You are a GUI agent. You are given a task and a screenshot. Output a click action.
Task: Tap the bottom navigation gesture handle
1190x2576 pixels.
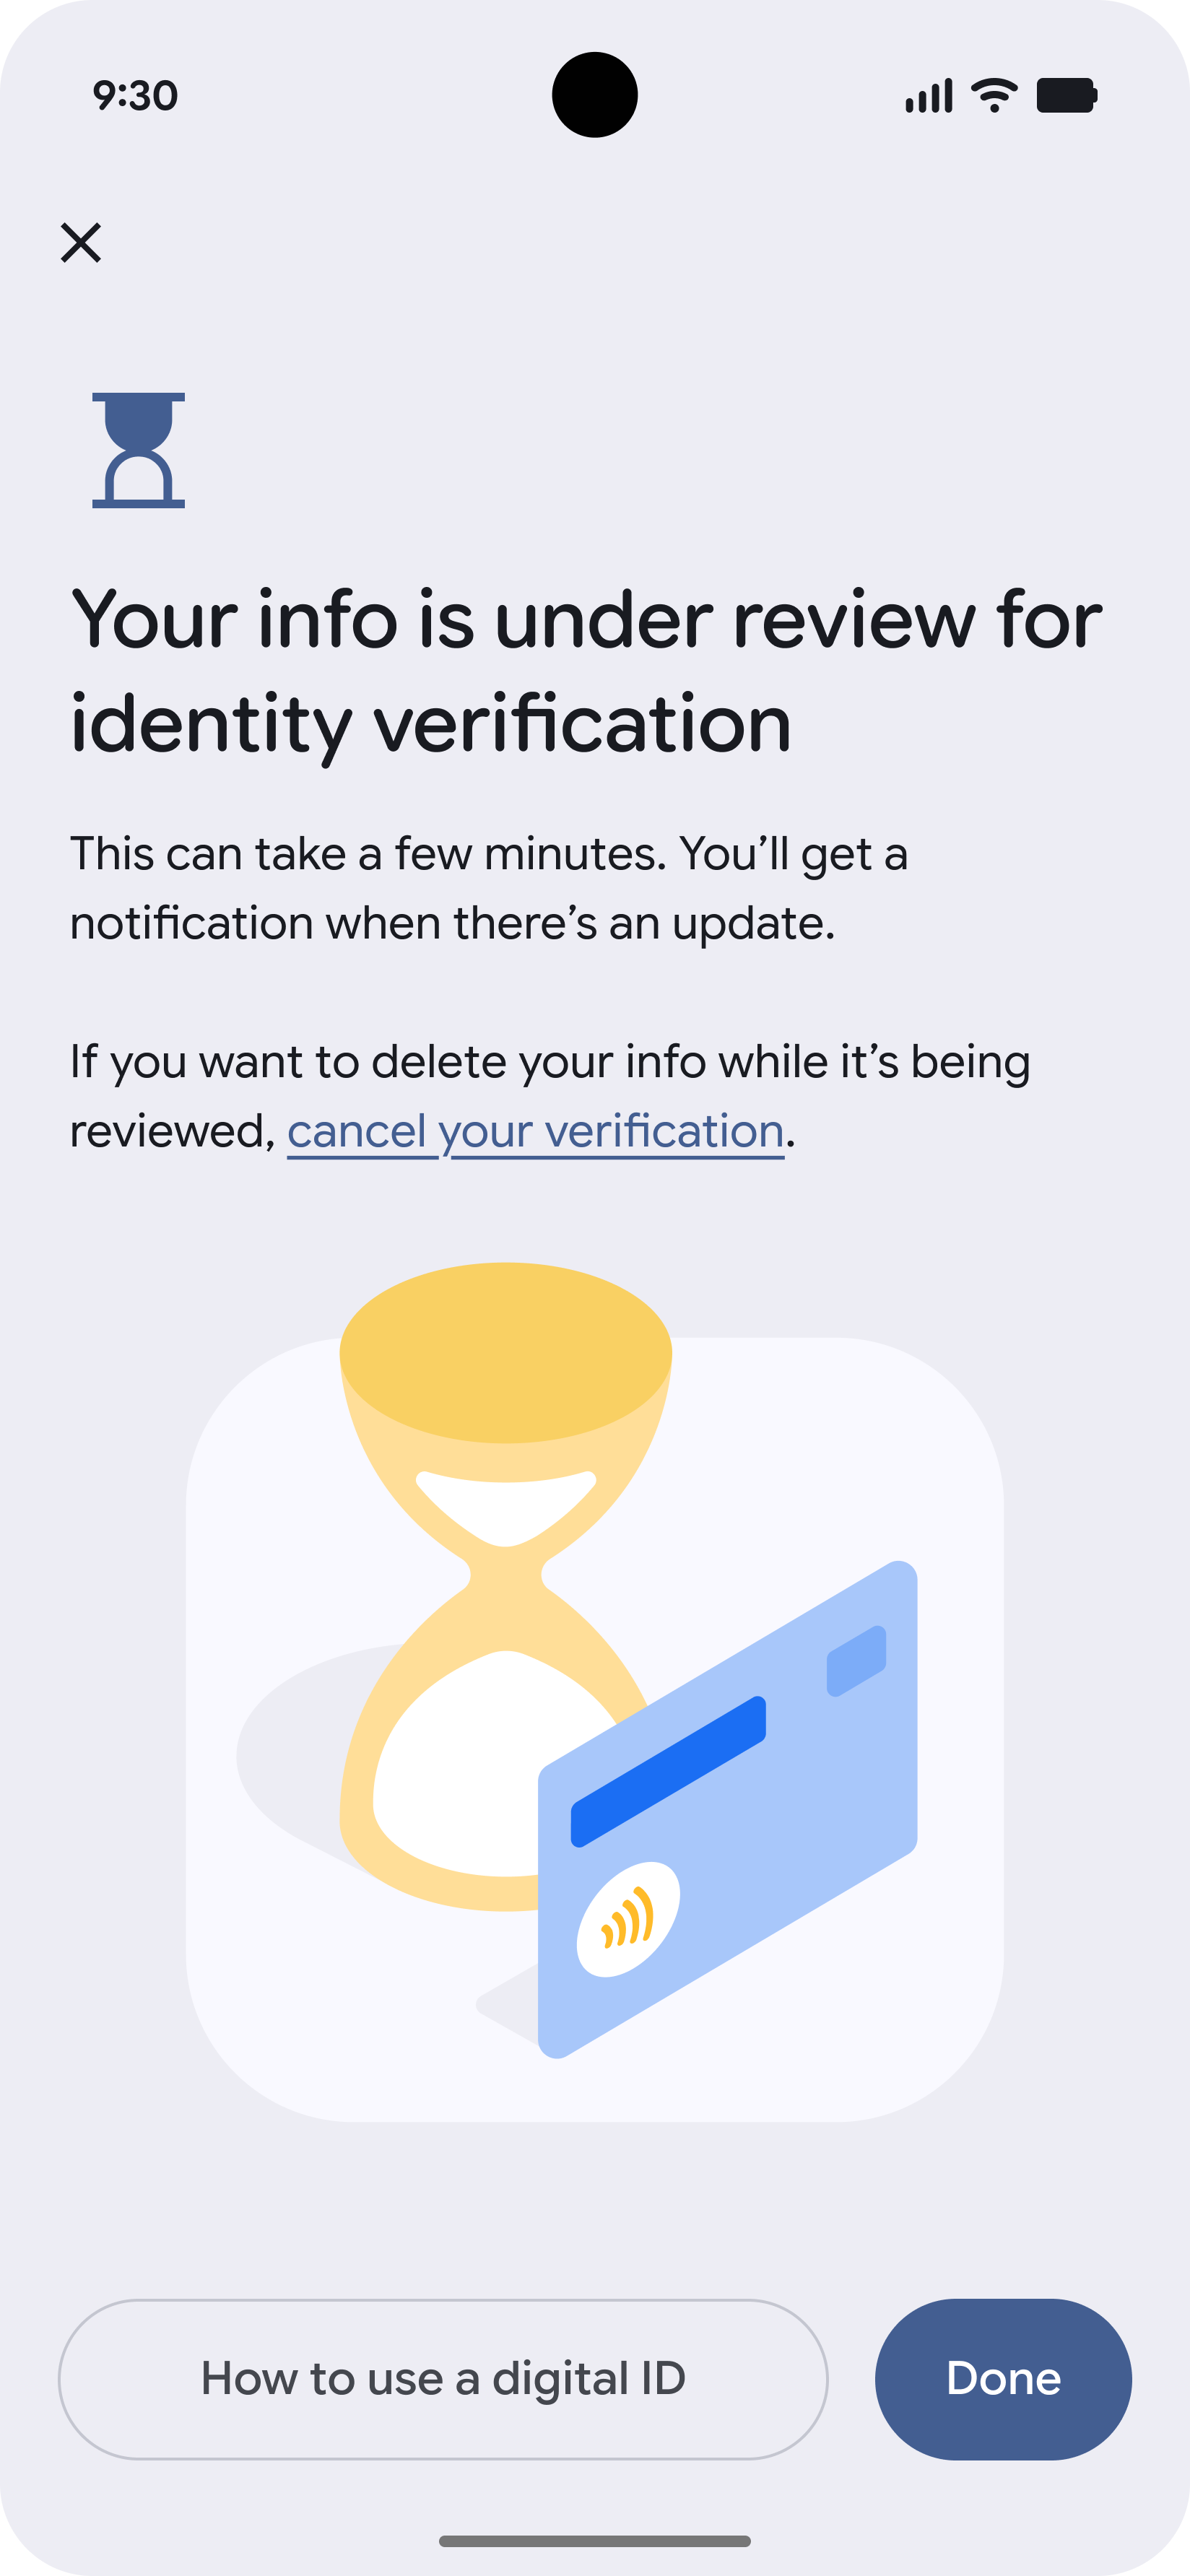point(595,2541)
